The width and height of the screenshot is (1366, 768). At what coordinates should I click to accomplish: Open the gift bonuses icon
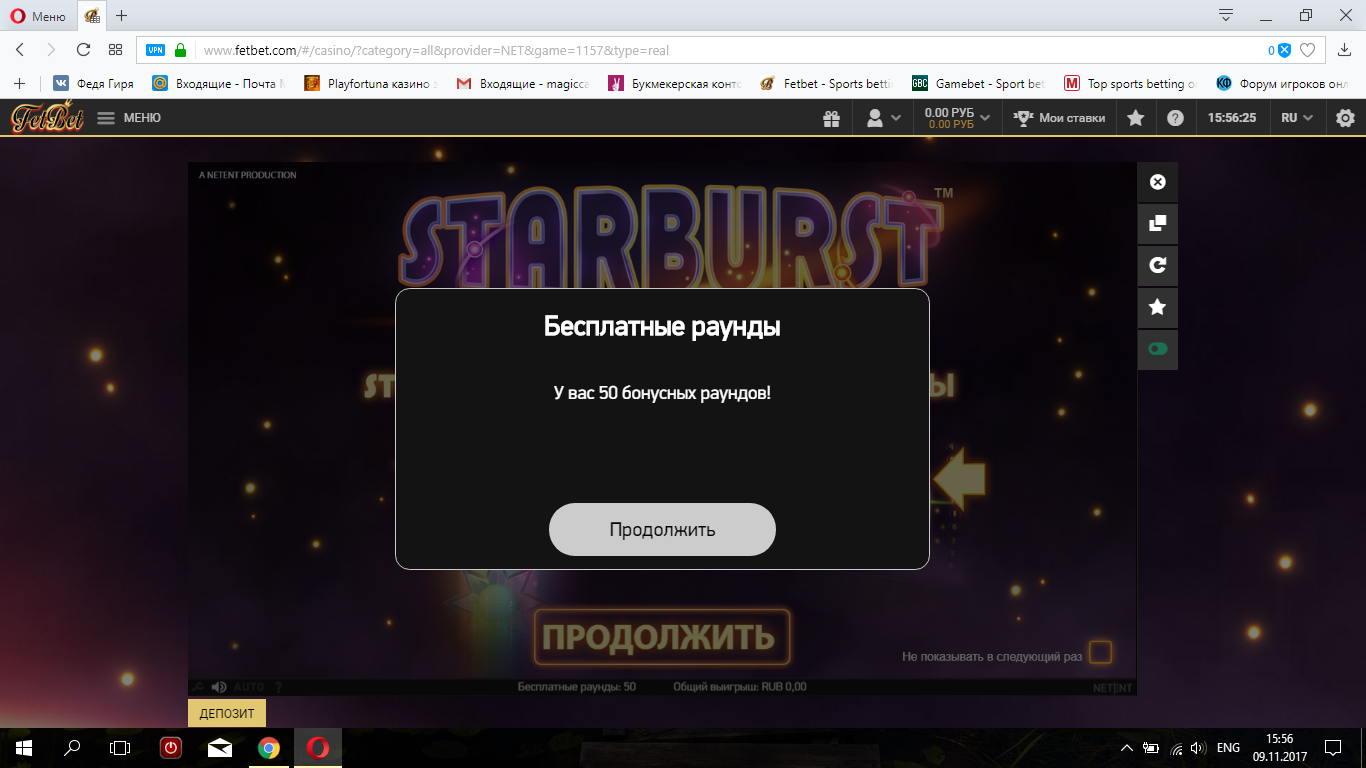pos(831,118)
